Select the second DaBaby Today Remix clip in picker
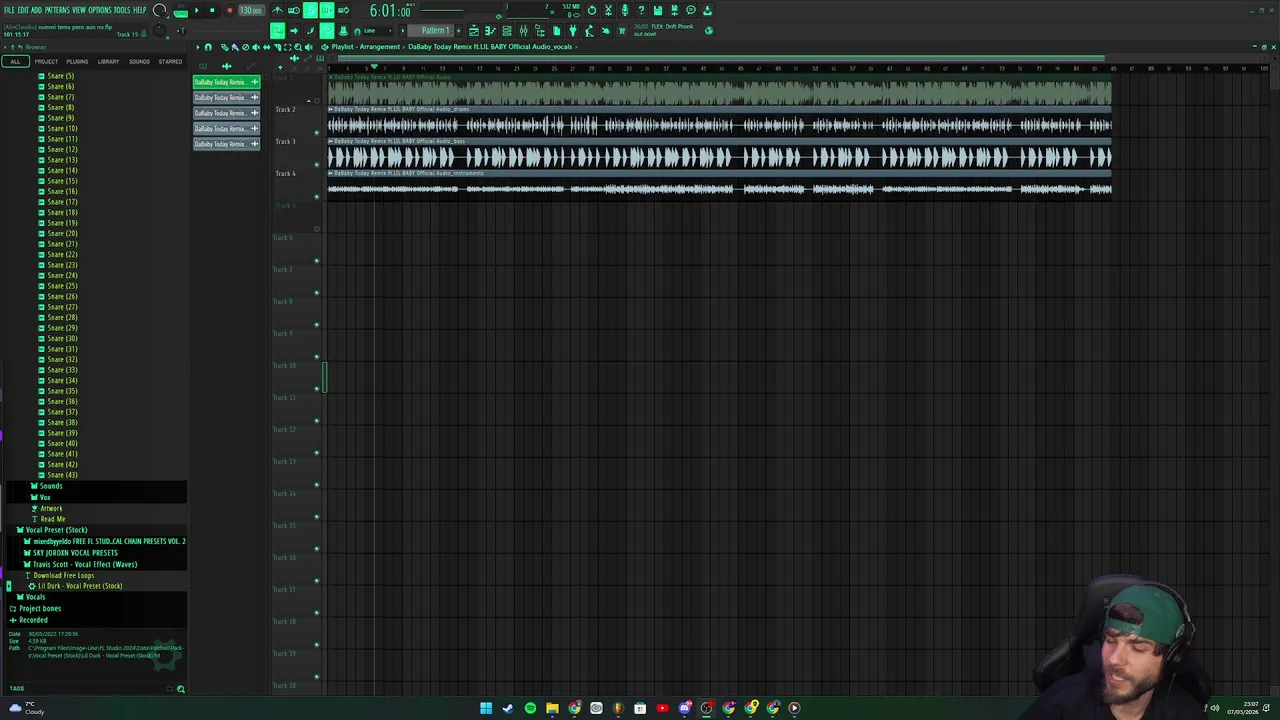 [226, 97]
